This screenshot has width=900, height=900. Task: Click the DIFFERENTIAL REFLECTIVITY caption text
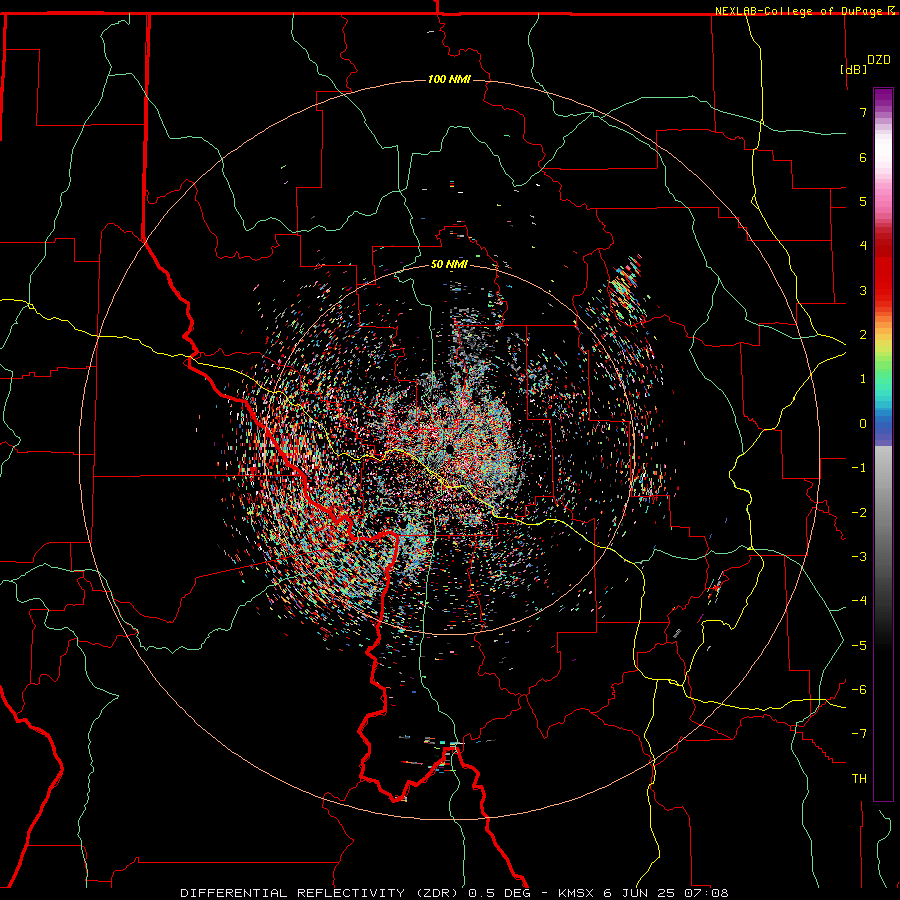(293, 893)
